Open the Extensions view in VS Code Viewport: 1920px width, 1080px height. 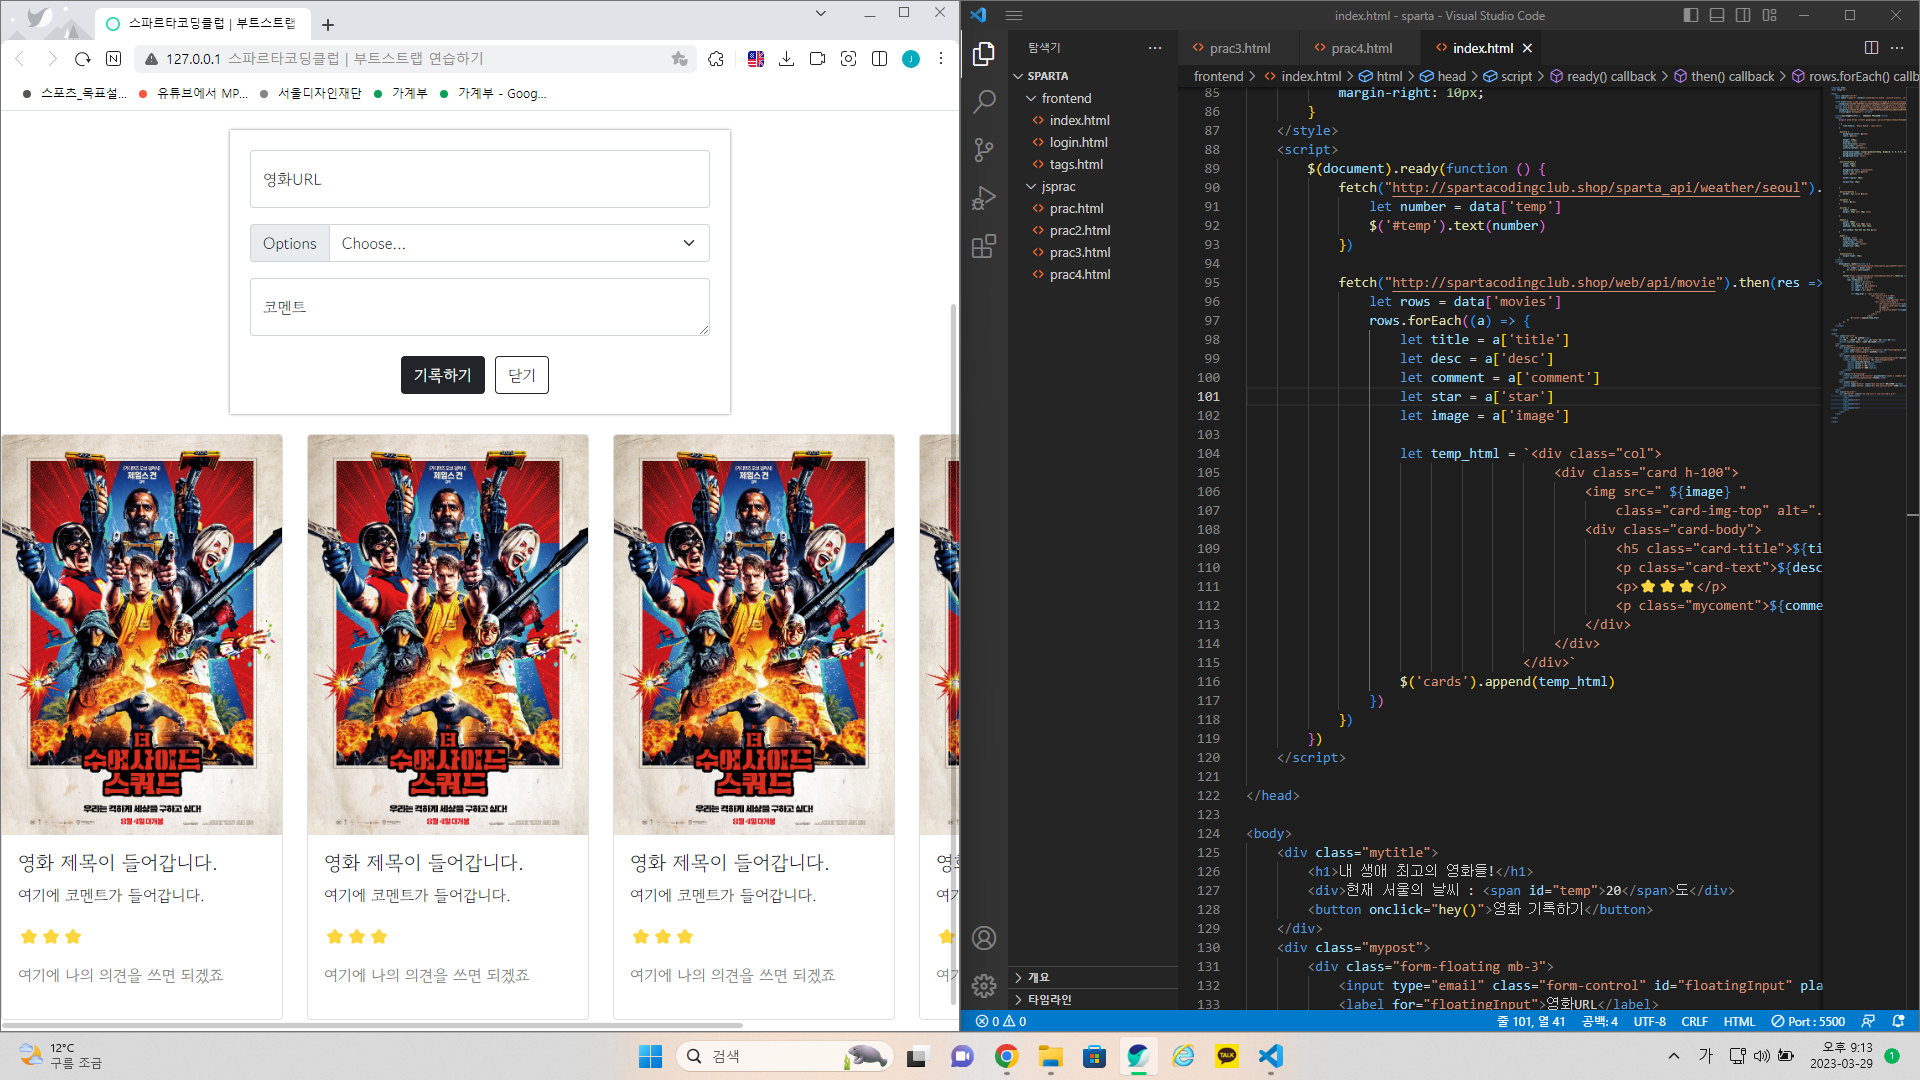point(984,246)
